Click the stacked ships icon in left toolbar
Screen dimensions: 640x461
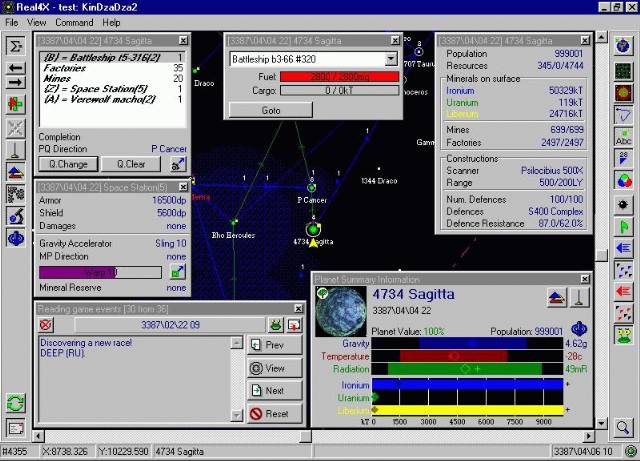pyautogui.click(x=16, y=172)
